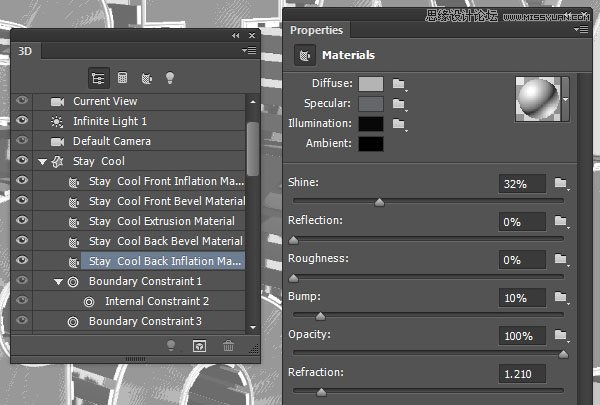
Task: Click the Boundary Constraint 3 circle icon
Action: 73,322
